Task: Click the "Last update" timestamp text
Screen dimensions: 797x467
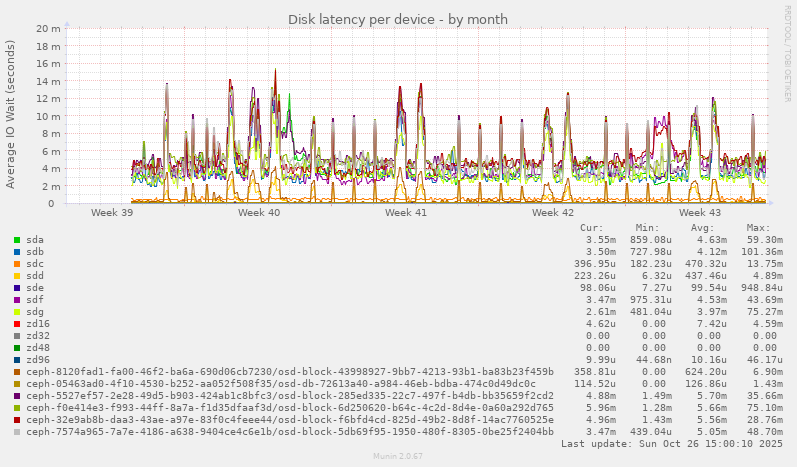Action: coord(672,444)
